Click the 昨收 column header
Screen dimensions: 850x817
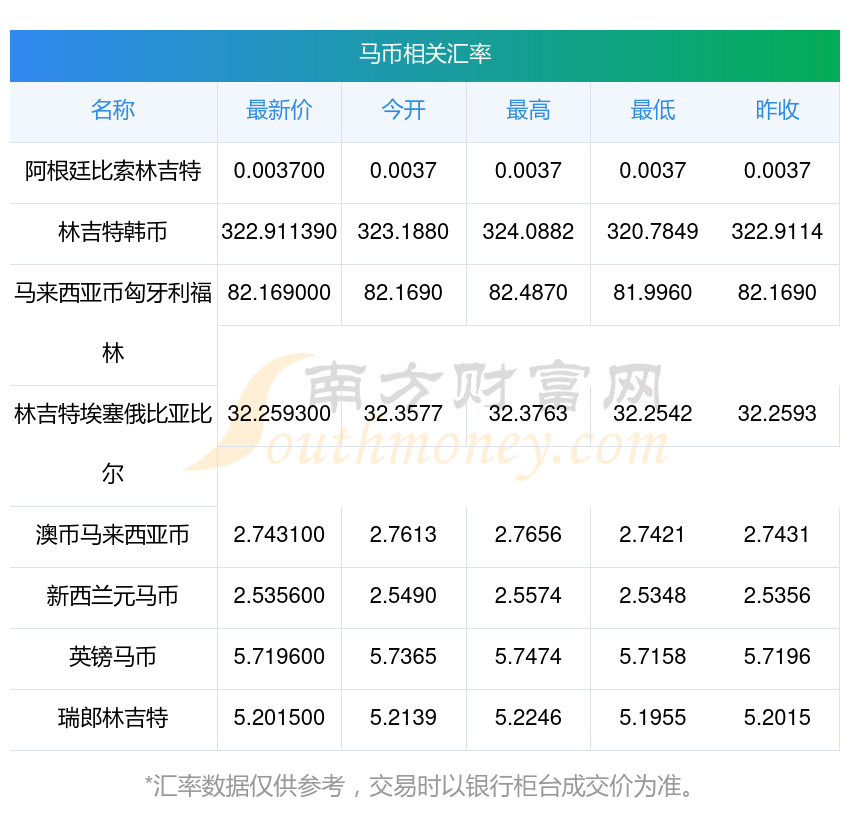(x=777, y=110)
